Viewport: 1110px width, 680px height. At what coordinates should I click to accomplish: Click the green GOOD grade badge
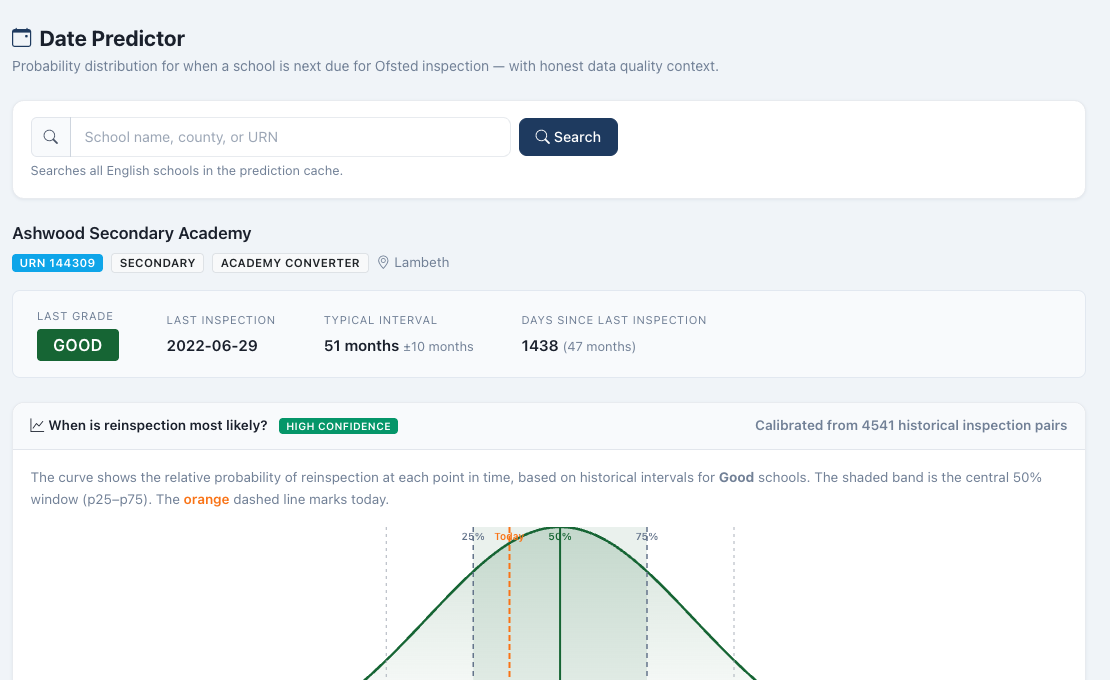[78, 345]
